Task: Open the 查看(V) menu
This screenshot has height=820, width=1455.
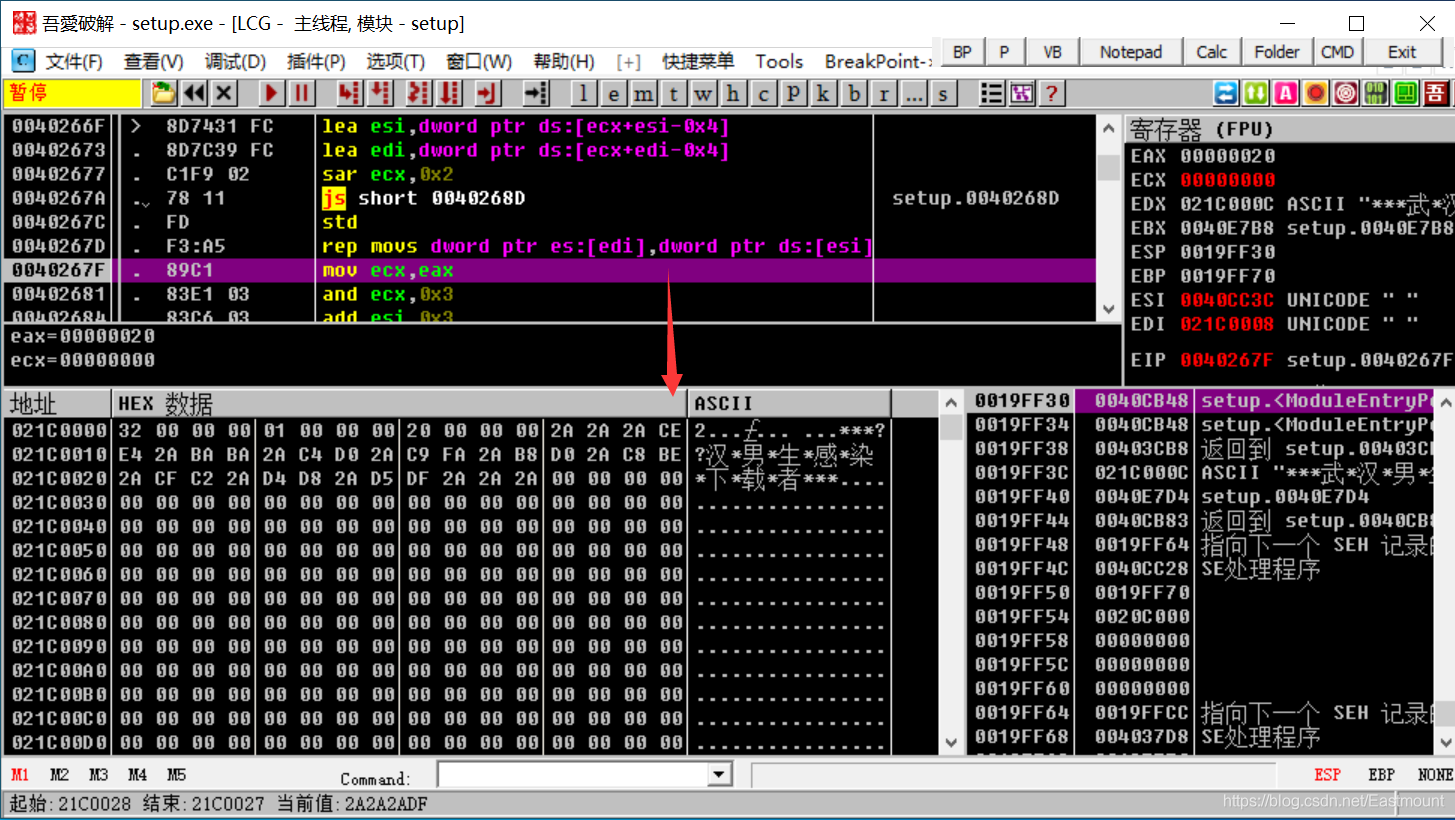Action: (x=153, y=61)
